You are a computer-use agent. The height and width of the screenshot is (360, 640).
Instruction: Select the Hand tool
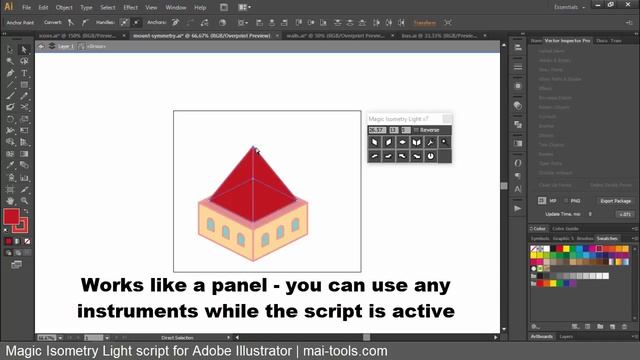pos(10,201)
